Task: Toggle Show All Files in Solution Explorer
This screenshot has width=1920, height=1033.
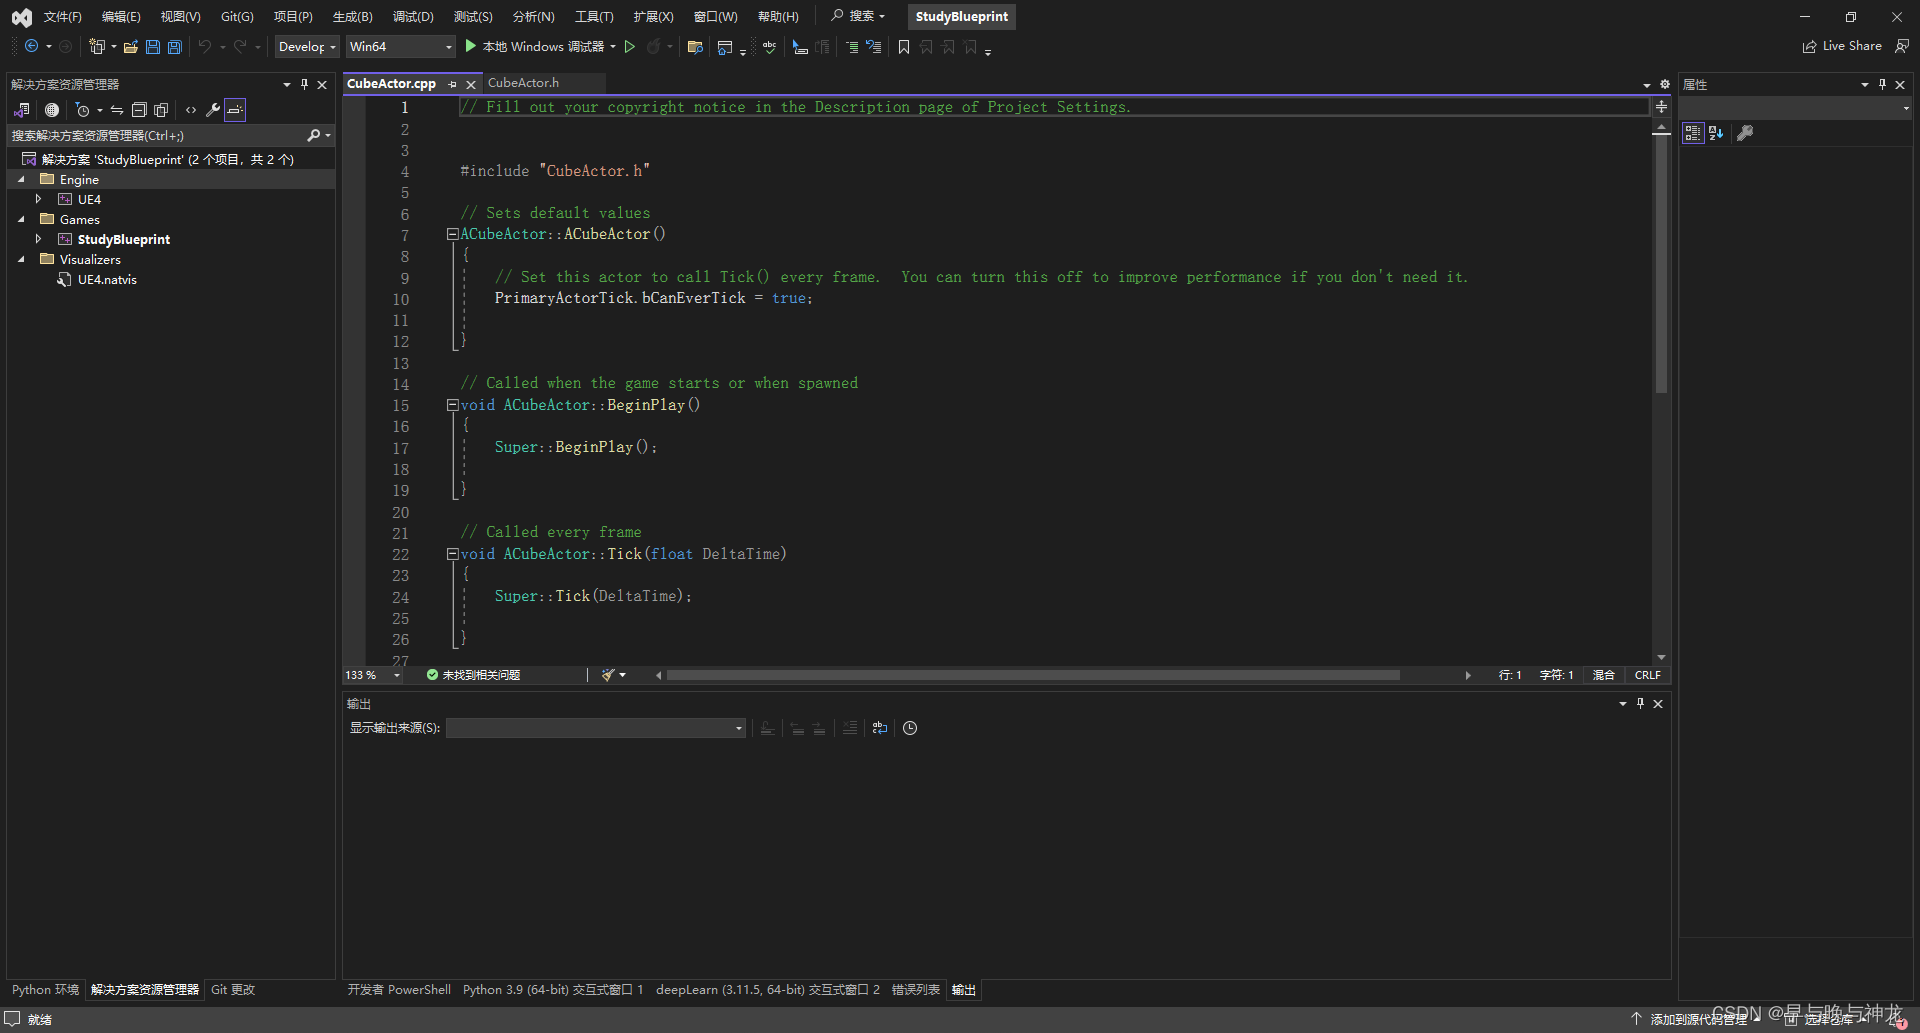Action: pos(161,110)
